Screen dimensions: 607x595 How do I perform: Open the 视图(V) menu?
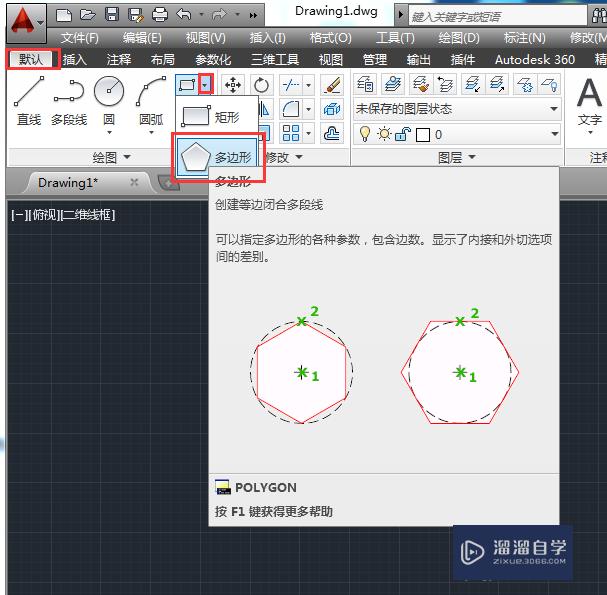click(206, 38)
